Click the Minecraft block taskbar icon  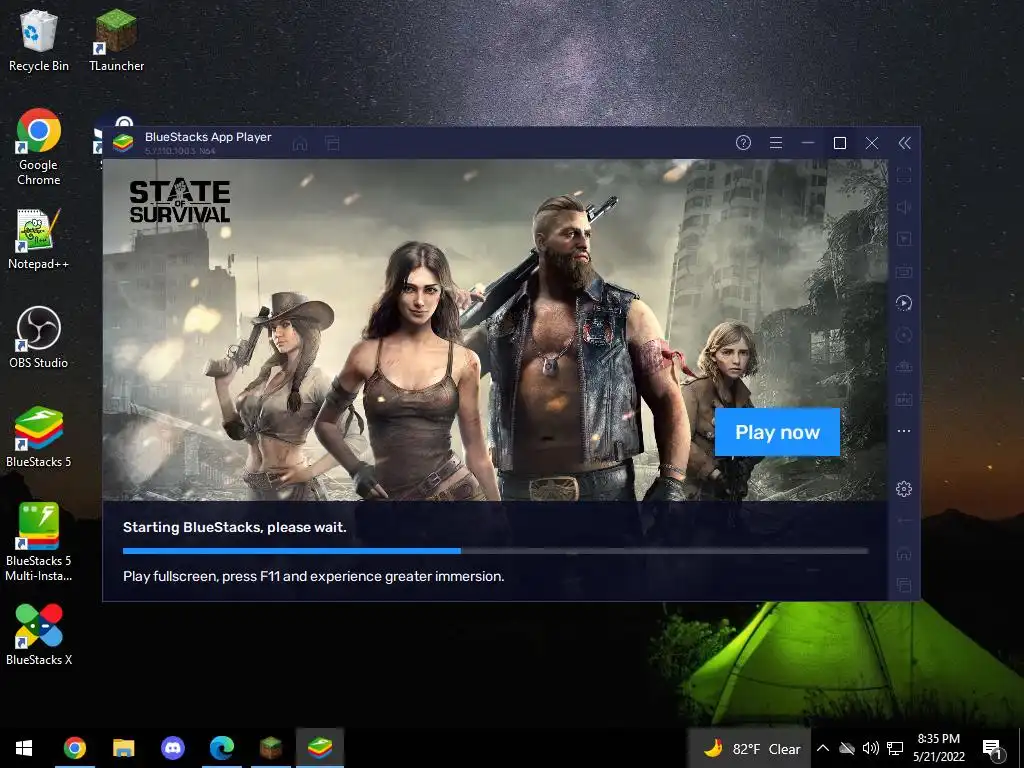(271, 748)
